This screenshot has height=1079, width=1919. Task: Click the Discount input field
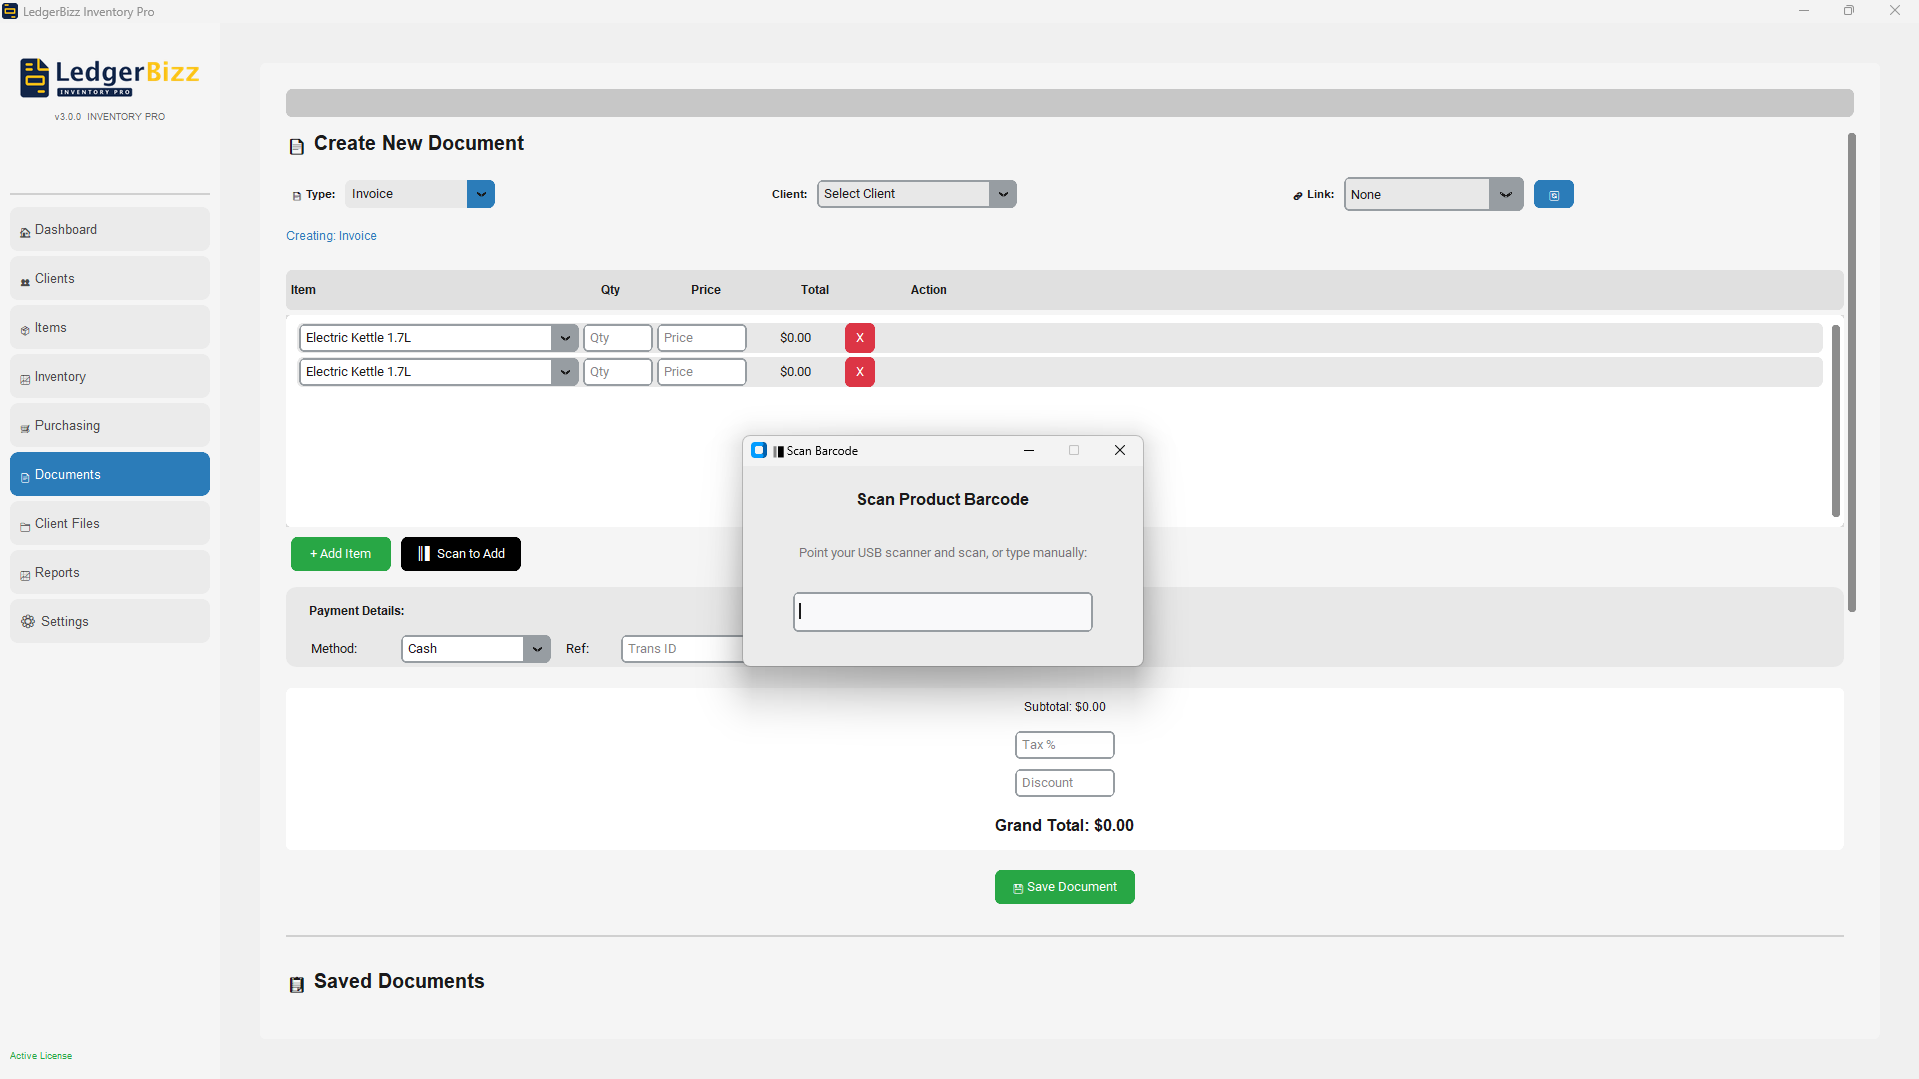(x=1065, y=783)
